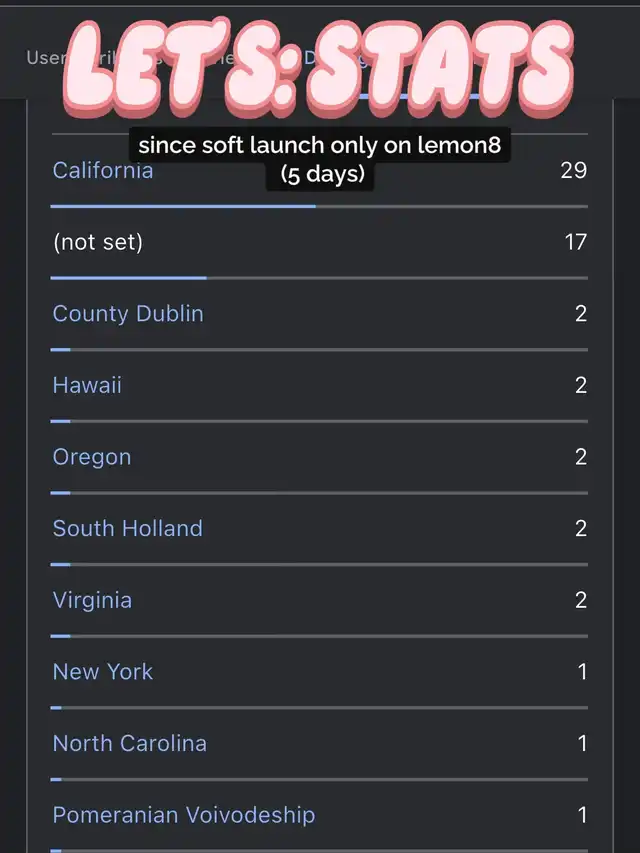Click the (not set) progress bar
This screenshot has height=853, width=640.
pos(319,278)
